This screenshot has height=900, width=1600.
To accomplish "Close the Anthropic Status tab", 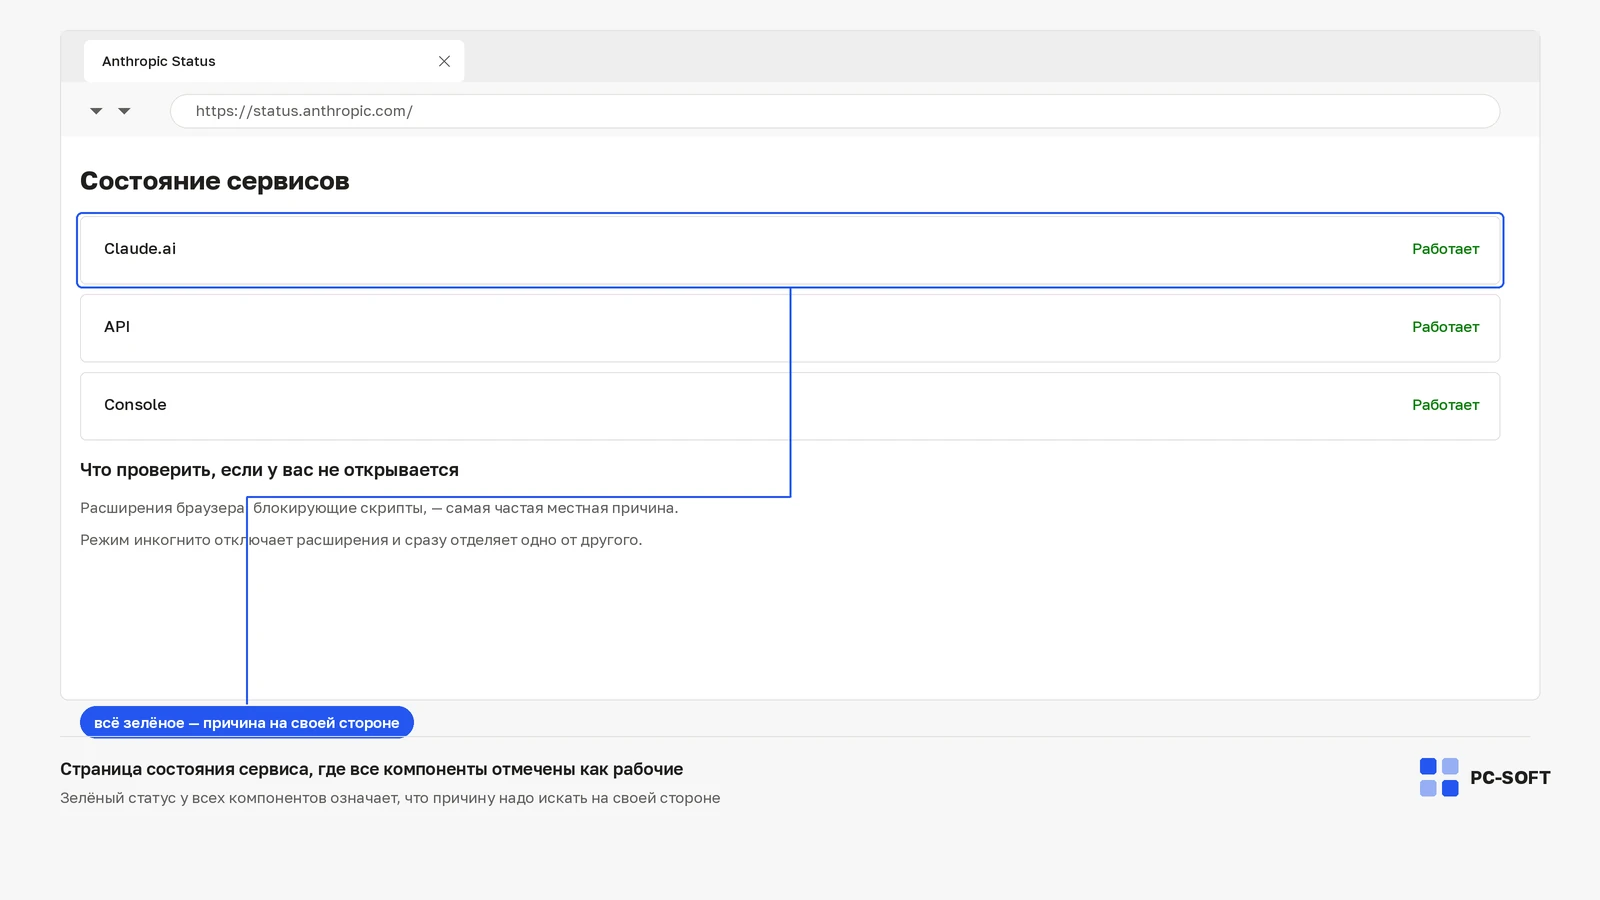I will (x=444, y=61).
